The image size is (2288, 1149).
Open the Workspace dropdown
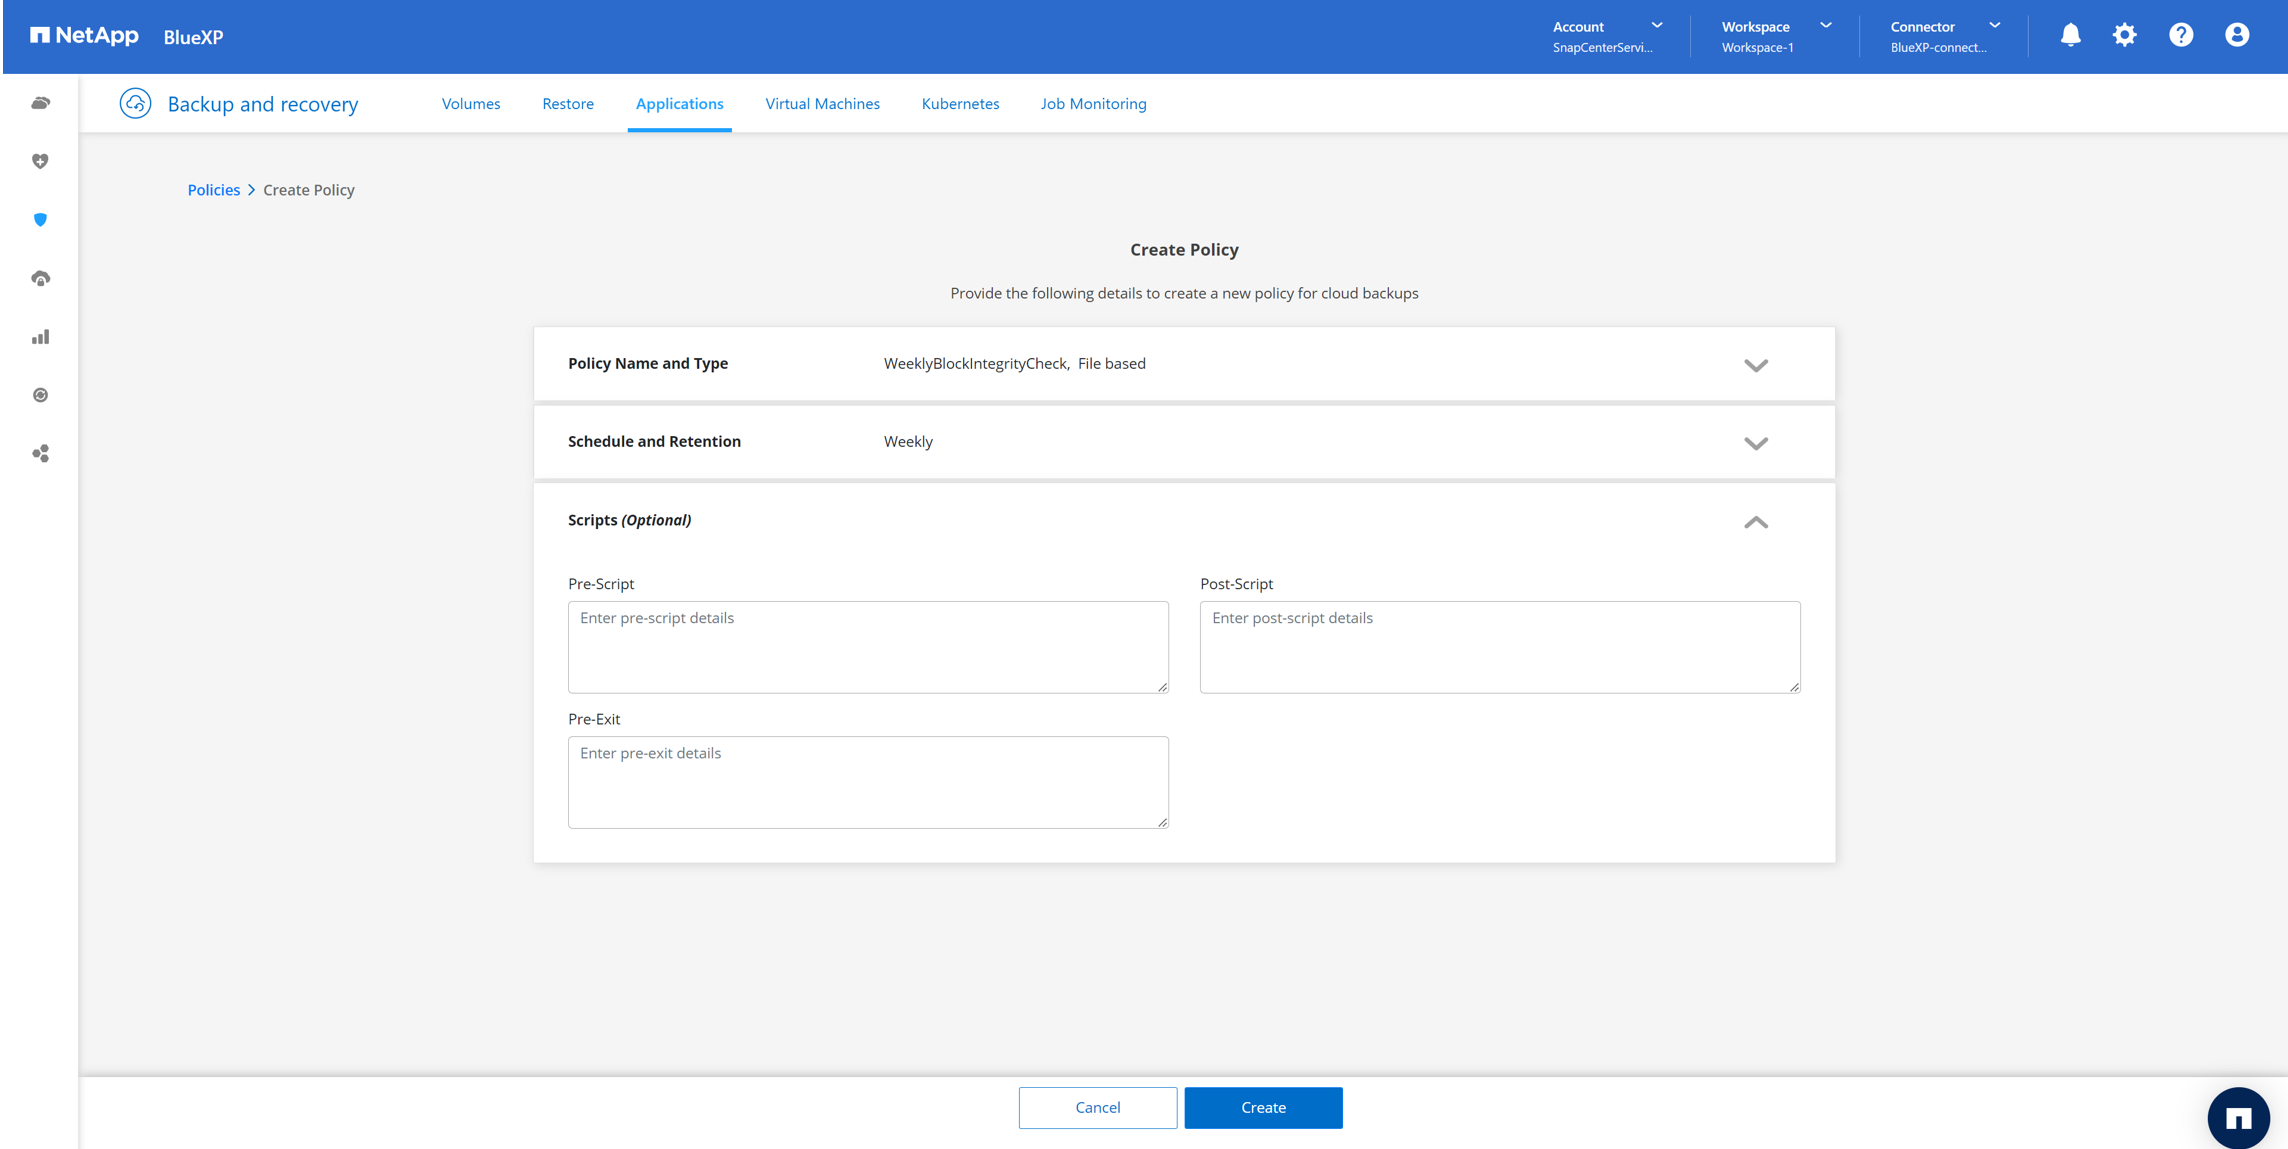[1776, 36]
